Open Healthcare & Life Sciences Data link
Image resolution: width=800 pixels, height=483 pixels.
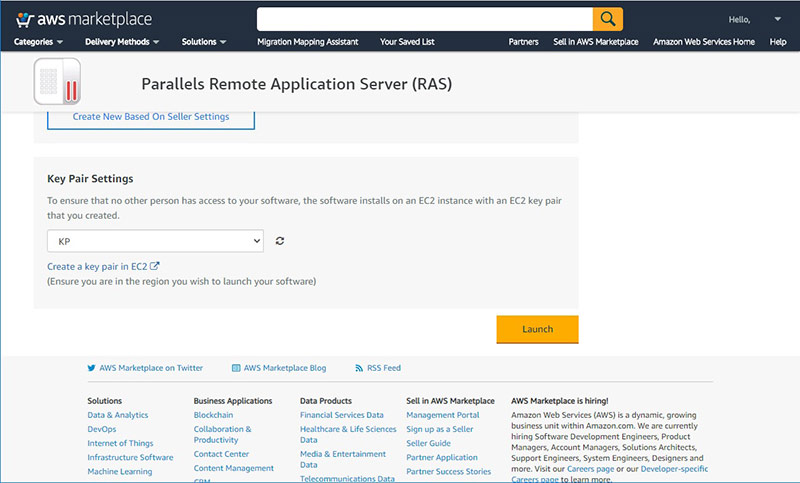click(x=348, y=435)
